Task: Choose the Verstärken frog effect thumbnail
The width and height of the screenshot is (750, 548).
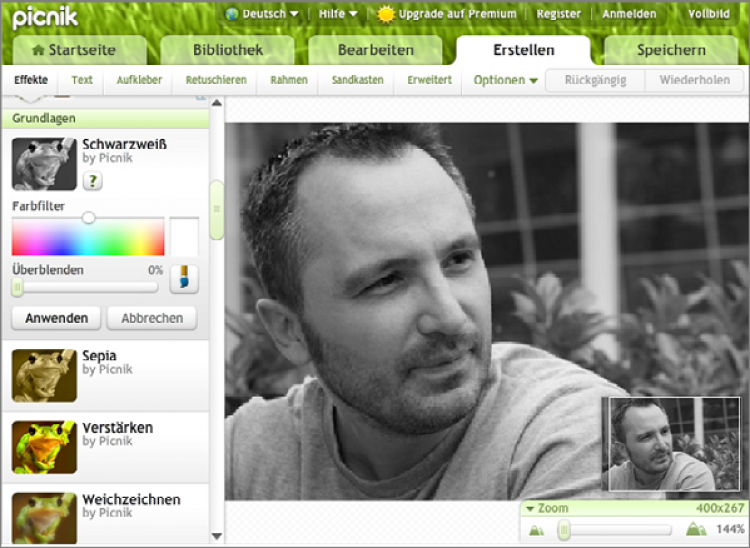Action: coord(44,447)
